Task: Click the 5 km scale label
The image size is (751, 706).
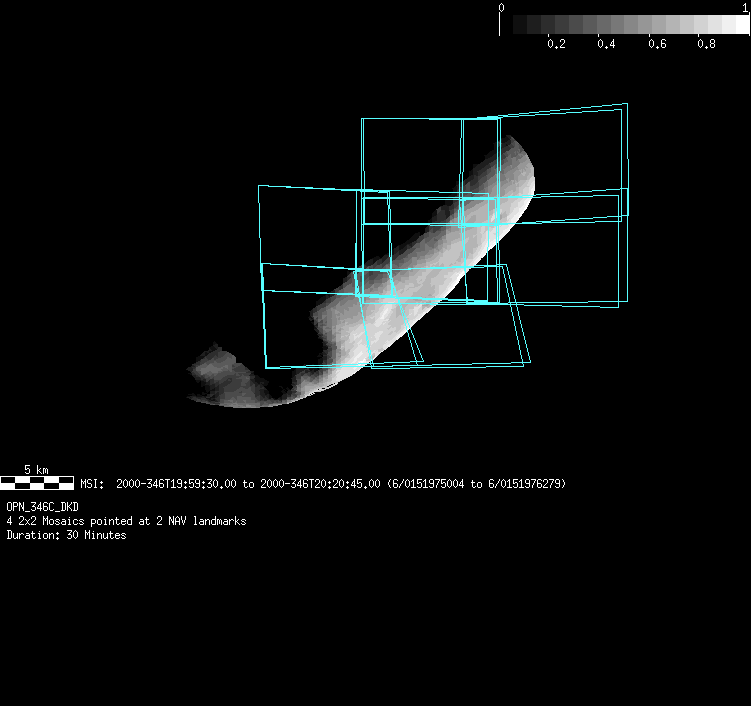Action: tap(36, 469)
